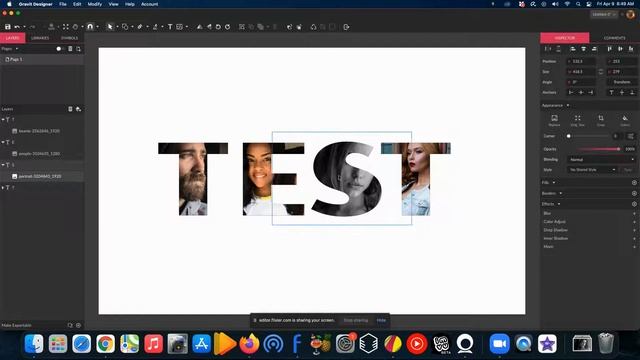Click the Undo arrow in the toolbar
Screen dimensions: 640x360
[17, 27]
